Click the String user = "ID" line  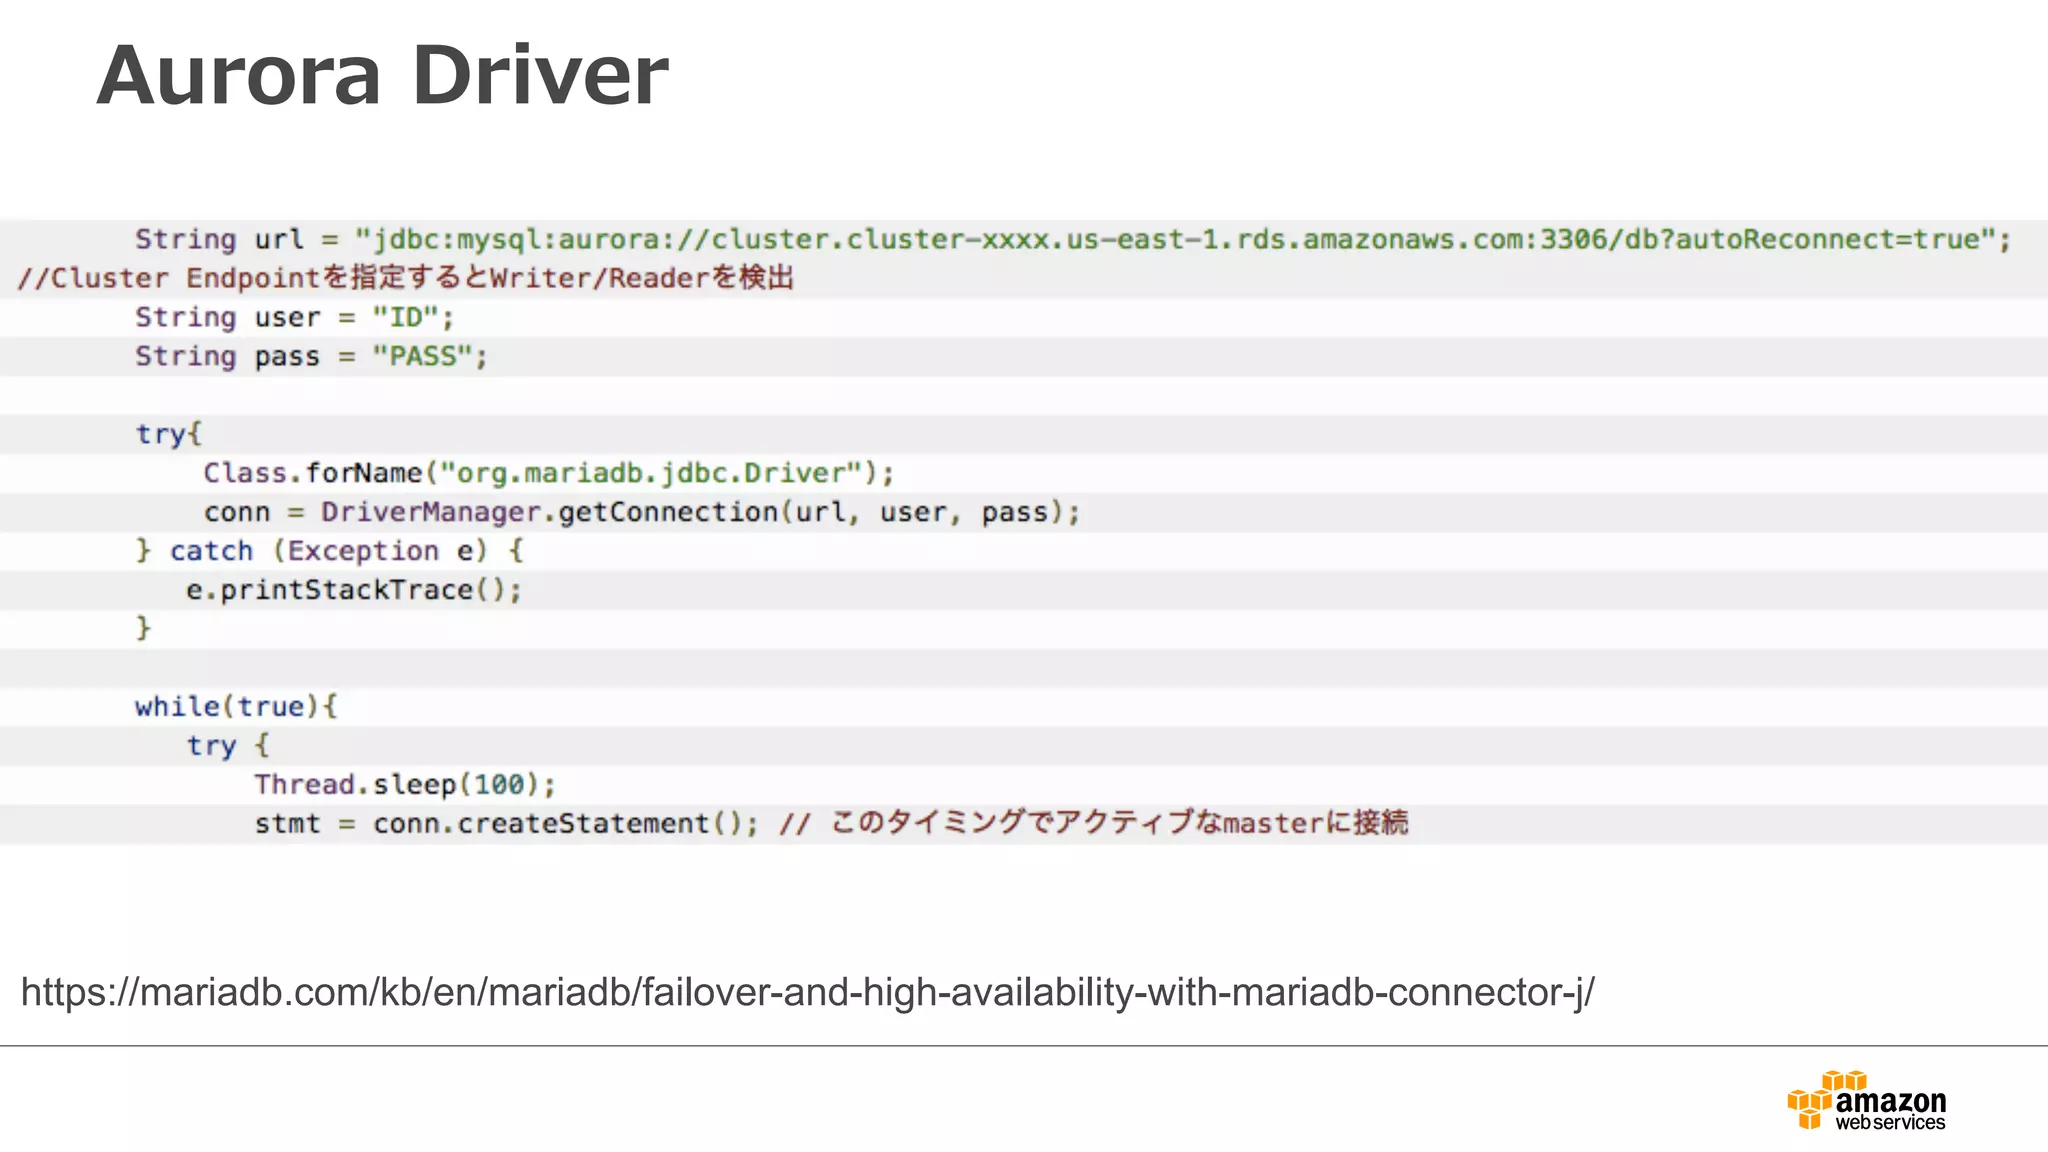294,318
